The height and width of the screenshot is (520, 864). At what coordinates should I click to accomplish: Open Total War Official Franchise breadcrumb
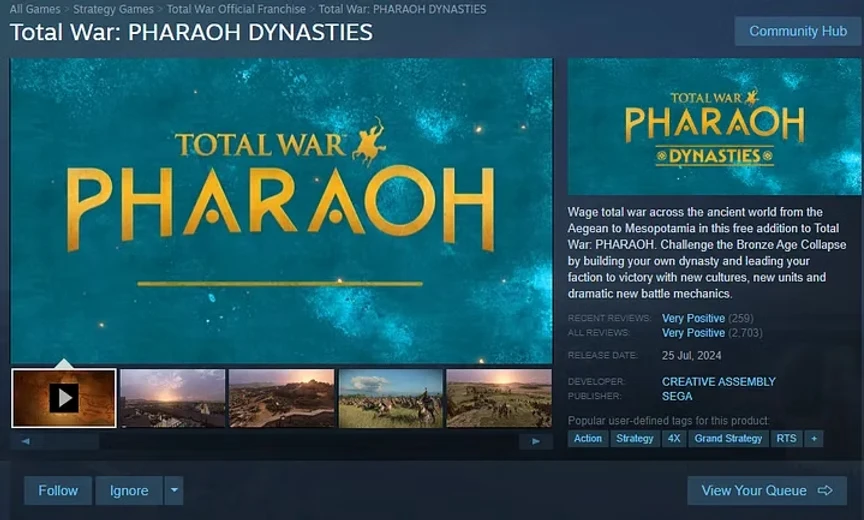(x=236, y=9)
